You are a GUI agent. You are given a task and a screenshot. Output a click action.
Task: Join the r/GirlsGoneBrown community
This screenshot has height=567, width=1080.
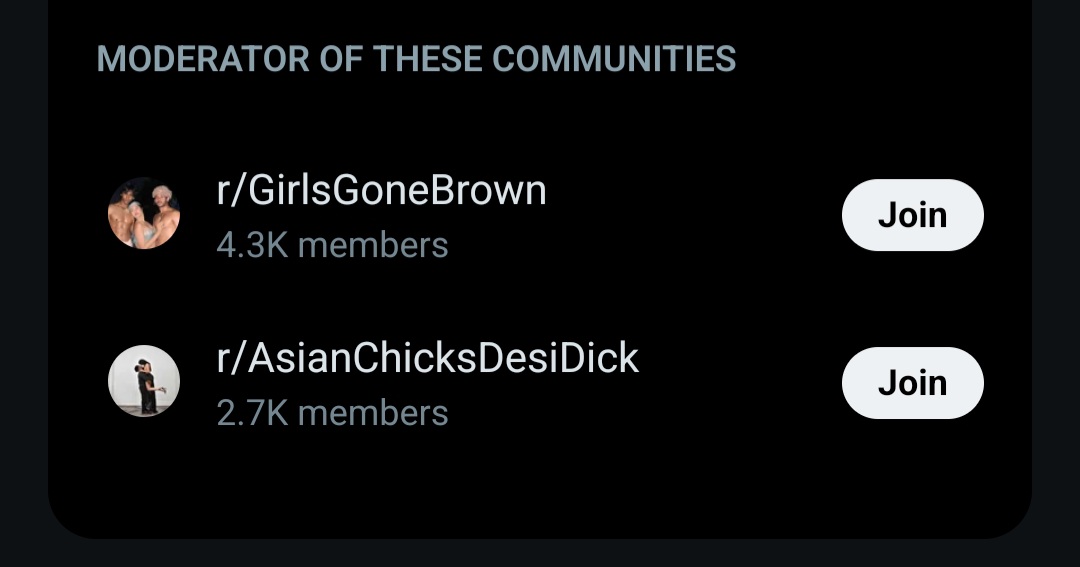[913, 215]
